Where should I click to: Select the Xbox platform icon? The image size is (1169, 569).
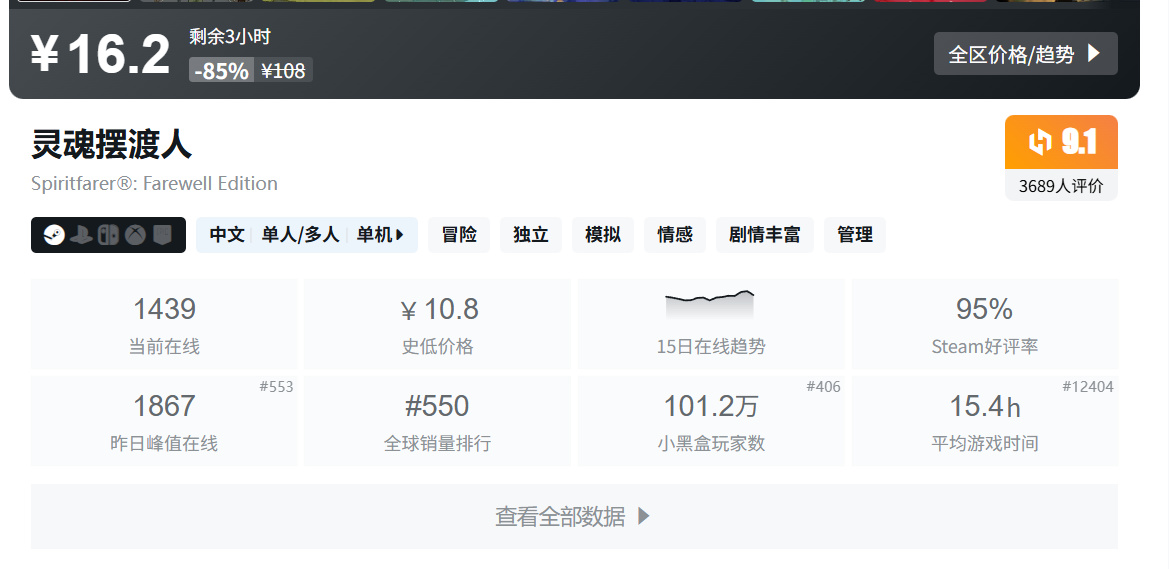click(x=135, y=235)
